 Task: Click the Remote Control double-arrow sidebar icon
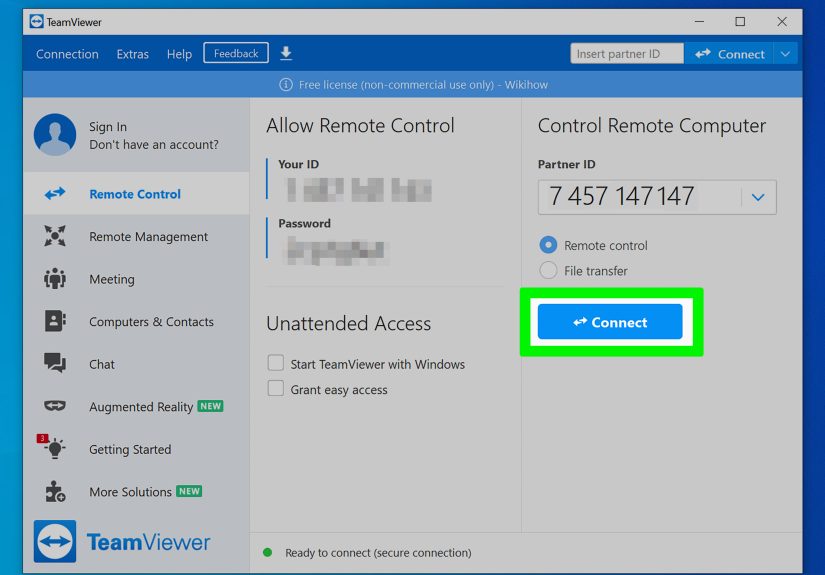(x=55, y=194)
